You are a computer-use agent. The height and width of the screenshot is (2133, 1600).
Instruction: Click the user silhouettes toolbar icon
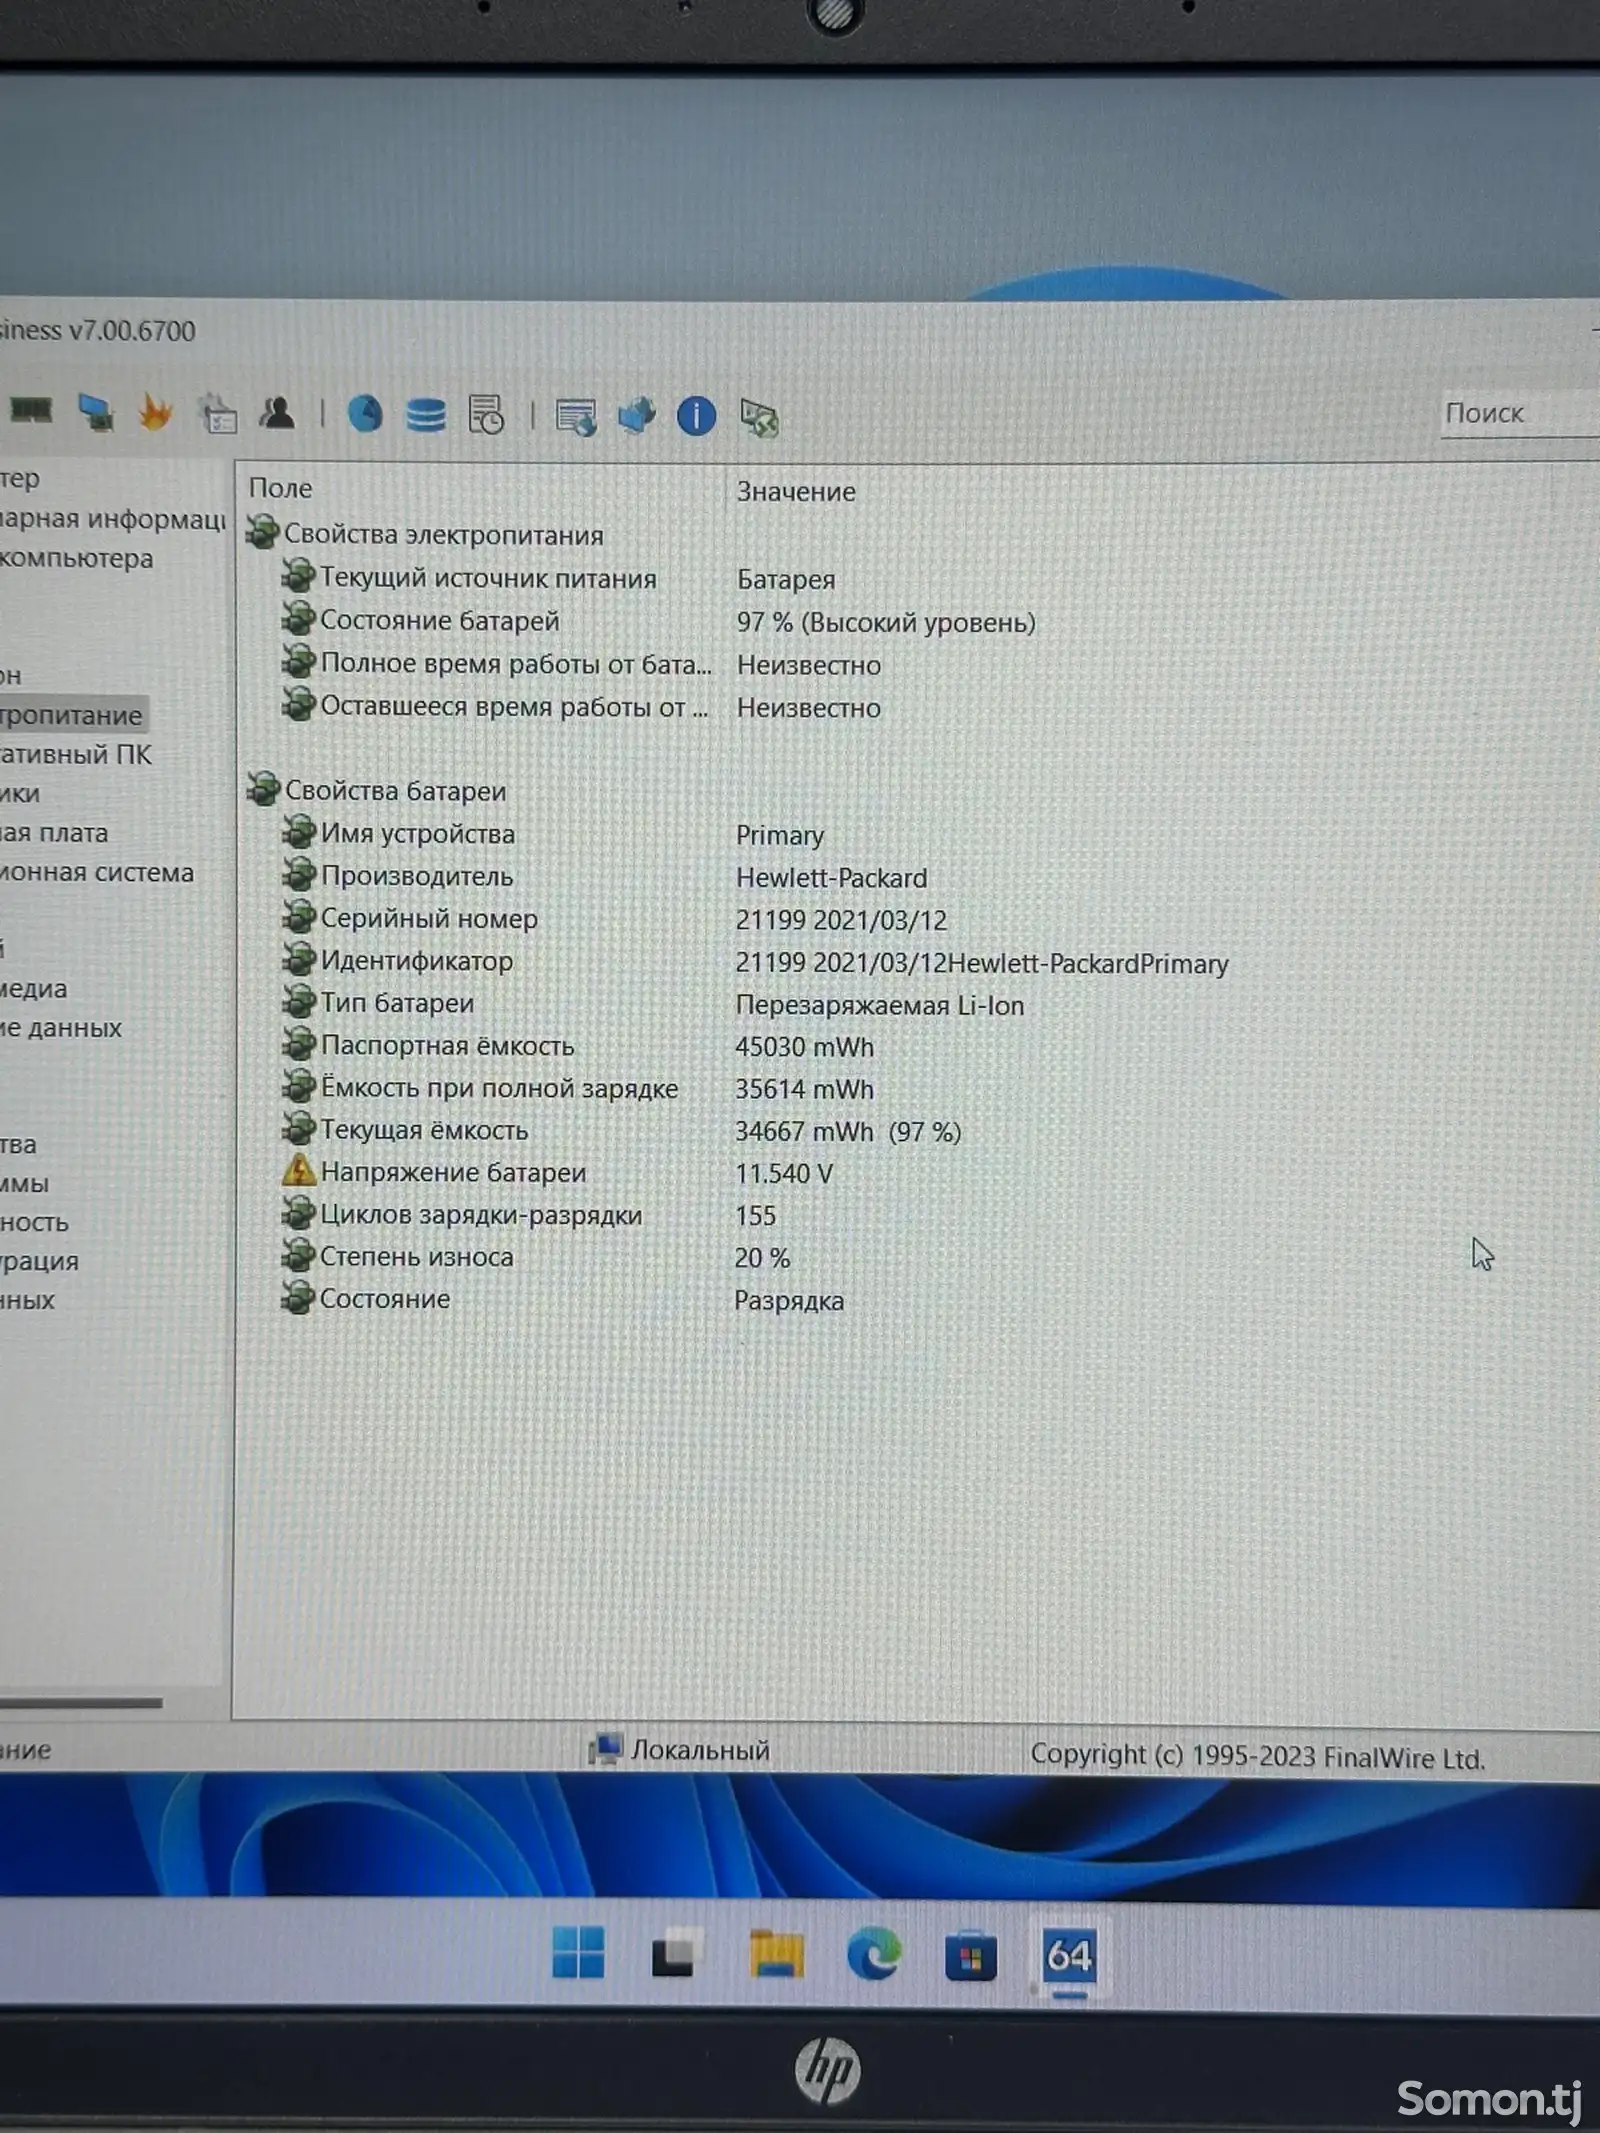click(277, 412)
